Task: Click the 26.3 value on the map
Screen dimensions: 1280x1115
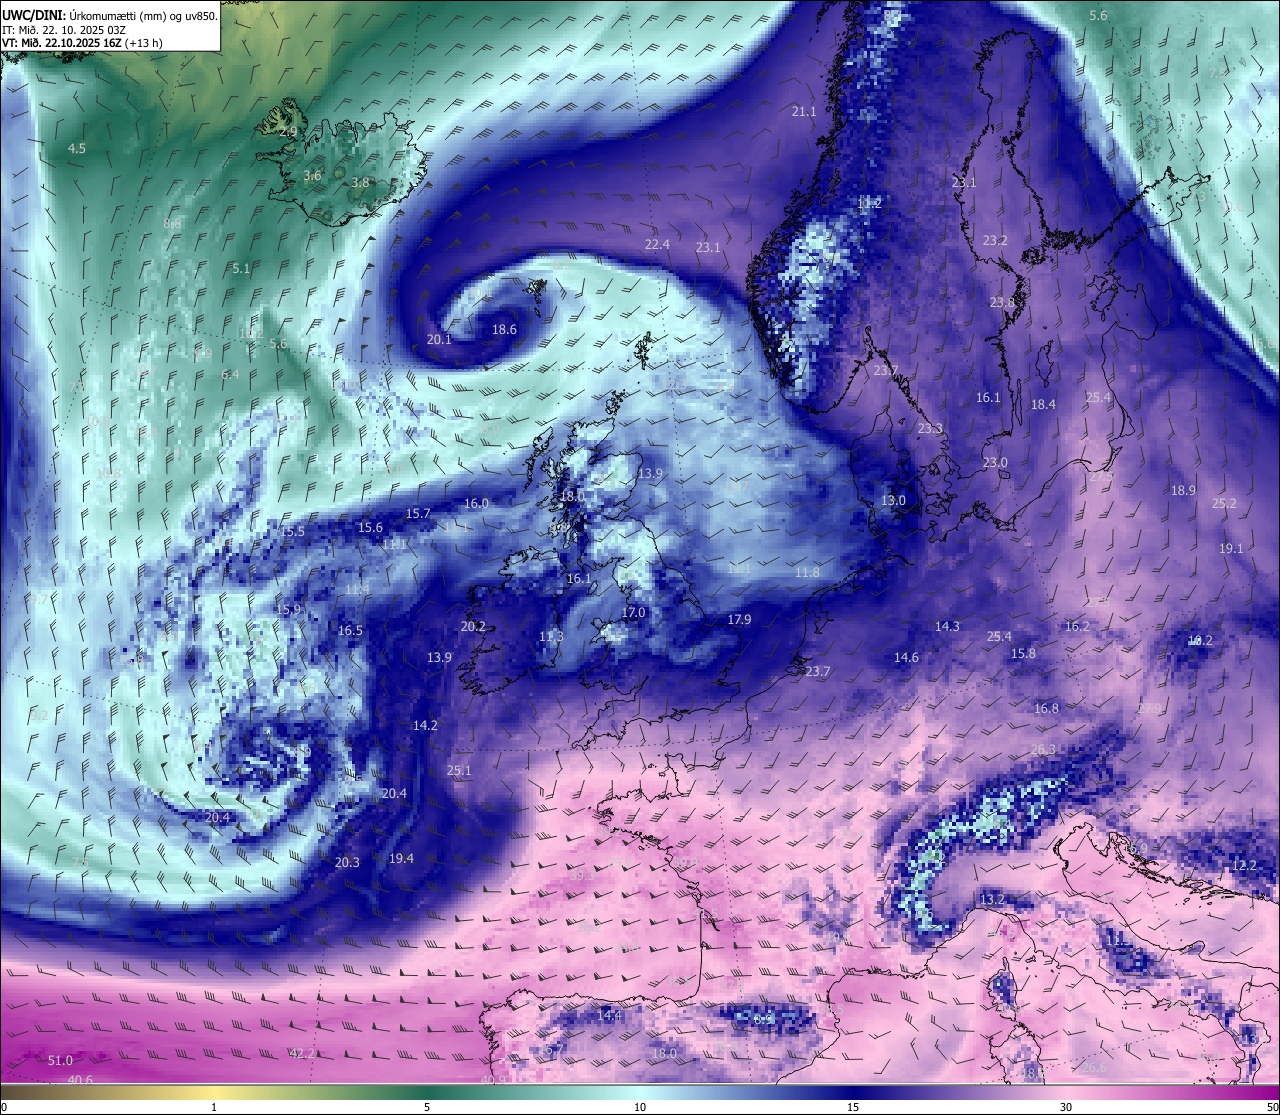Action: click(1043, 750)
